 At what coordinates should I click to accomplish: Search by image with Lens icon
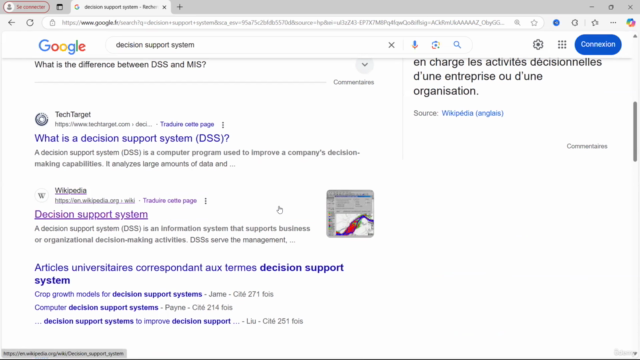pyautogui.click(x=436, y=45)
